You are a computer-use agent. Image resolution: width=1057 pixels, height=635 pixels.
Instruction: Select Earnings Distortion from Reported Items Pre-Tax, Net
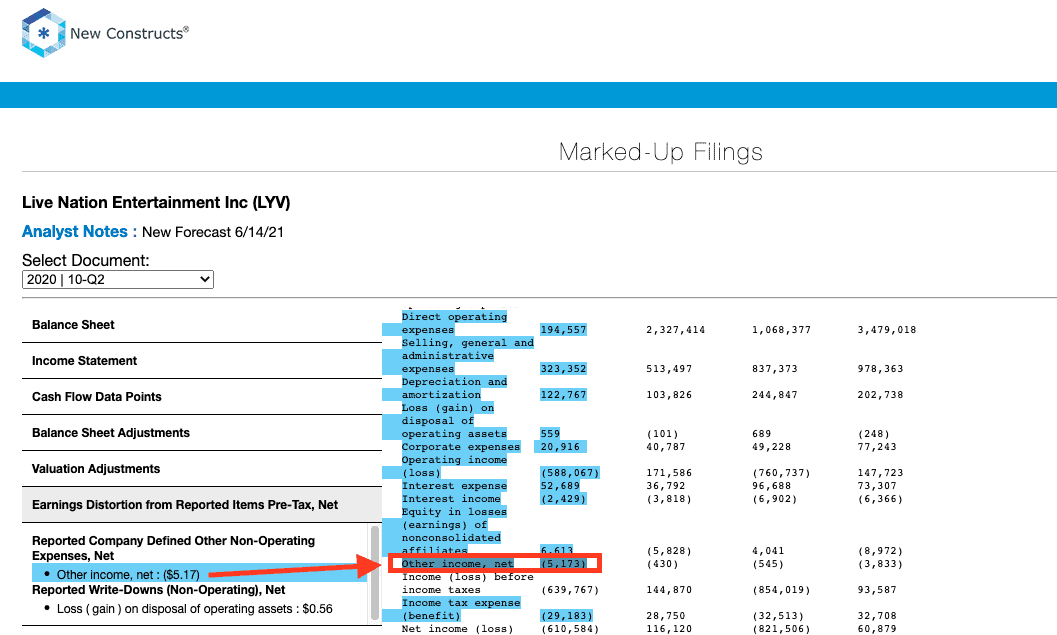(x=185, y=505)
